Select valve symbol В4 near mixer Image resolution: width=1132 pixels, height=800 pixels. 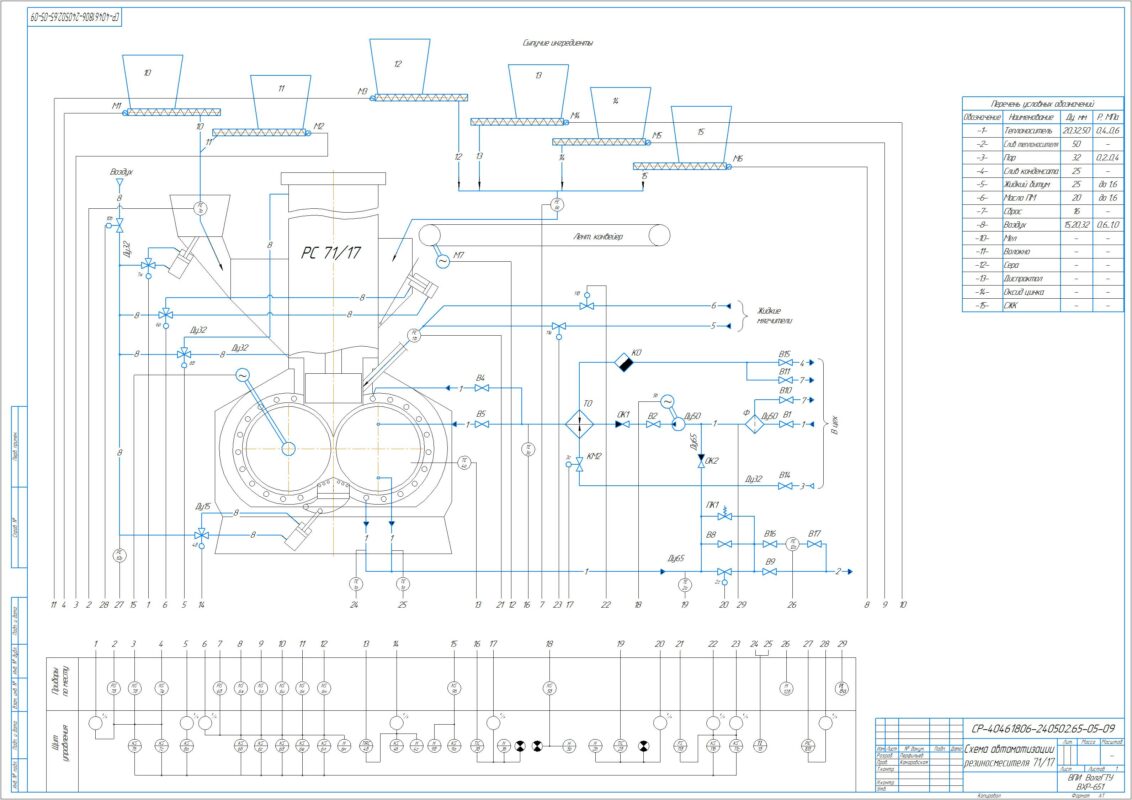point(481,388)
